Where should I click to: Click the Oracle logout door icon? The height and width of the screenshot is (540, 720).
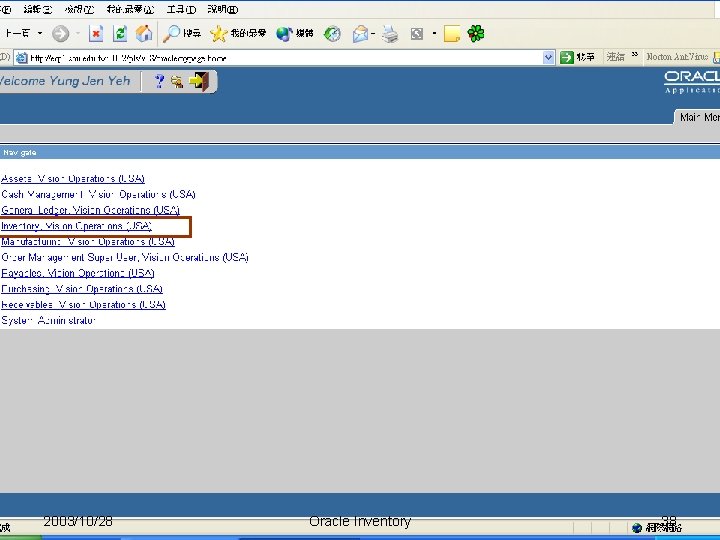[x=199, y=81]
